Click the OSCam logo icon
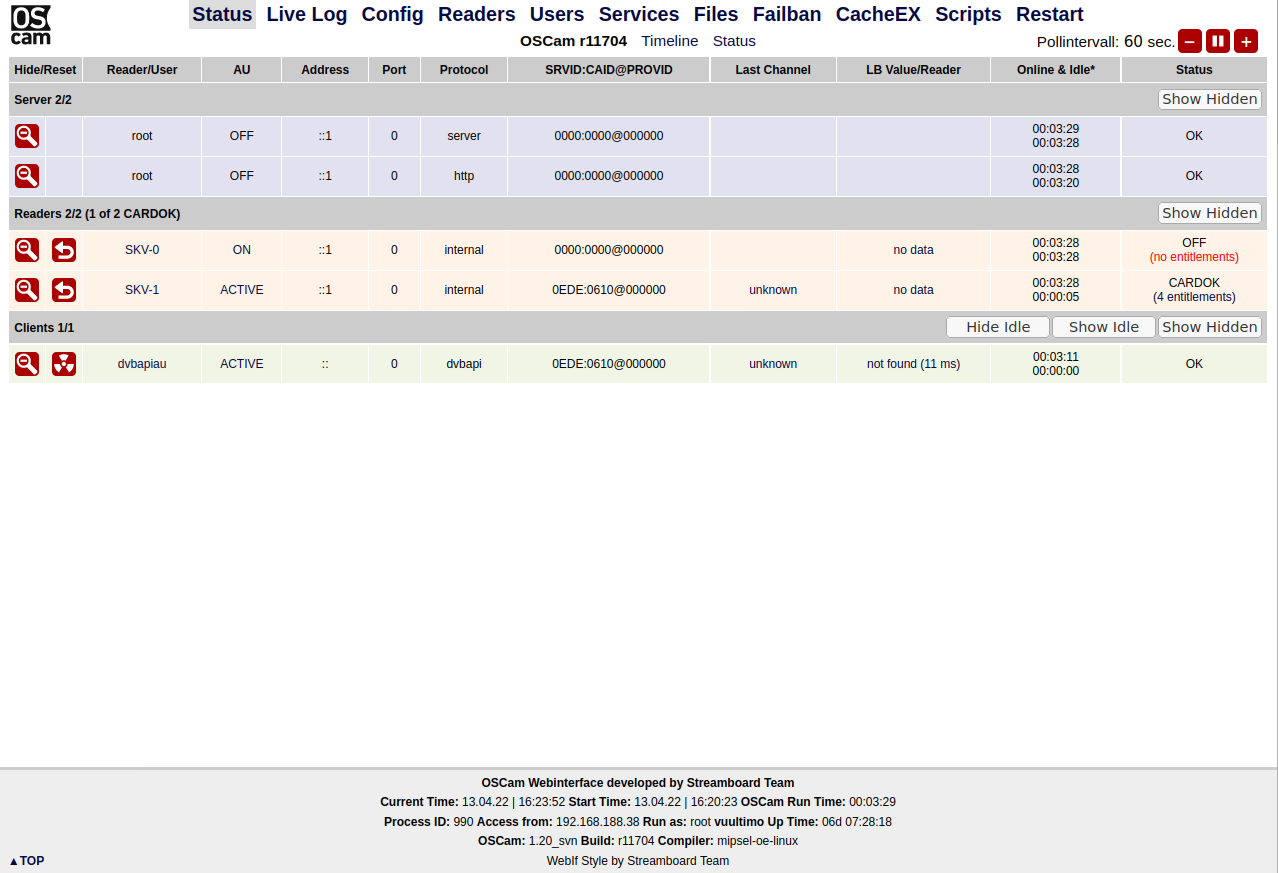The height and width of the screenshot is (873, 1278). [x=31, y=25]
